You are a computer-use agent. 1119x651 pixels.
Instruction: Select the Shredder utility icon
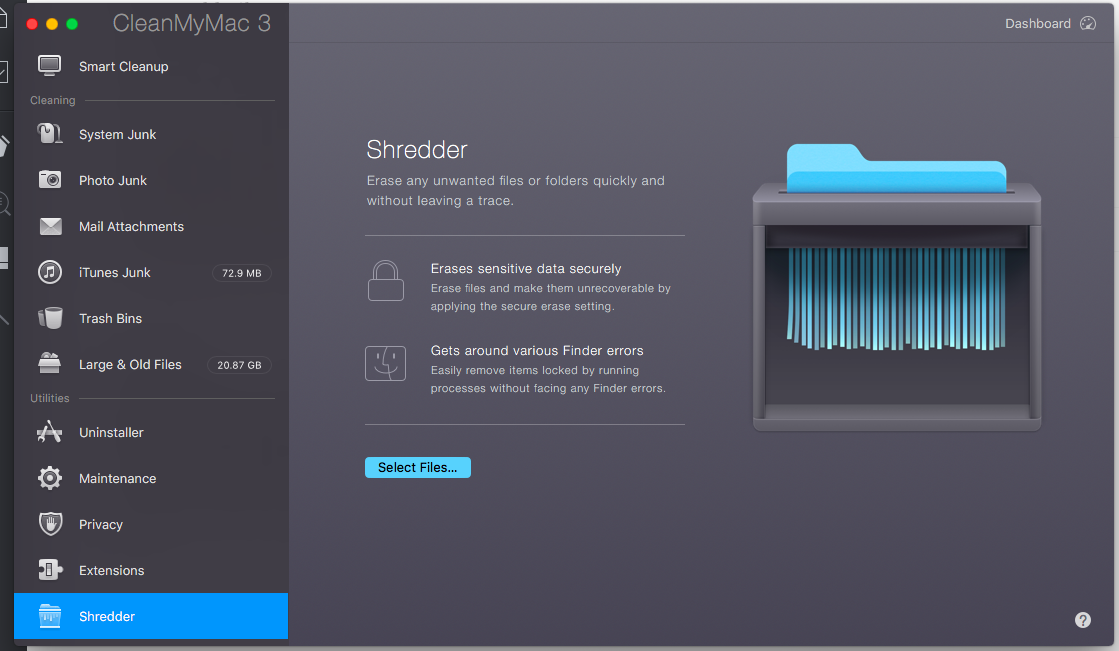(50, 616)
